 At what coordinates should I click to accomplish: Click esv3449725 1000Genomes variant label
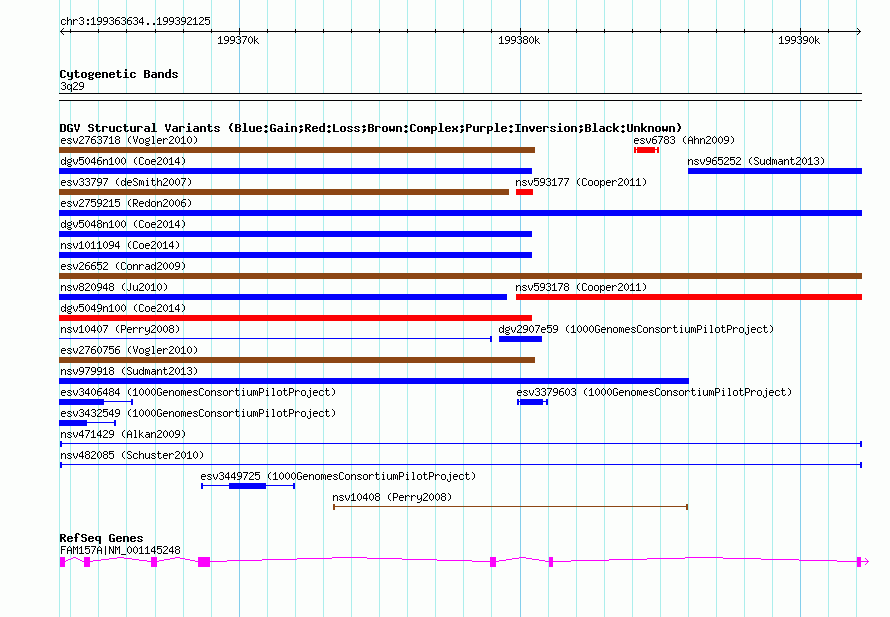click(x=338, y=476)
